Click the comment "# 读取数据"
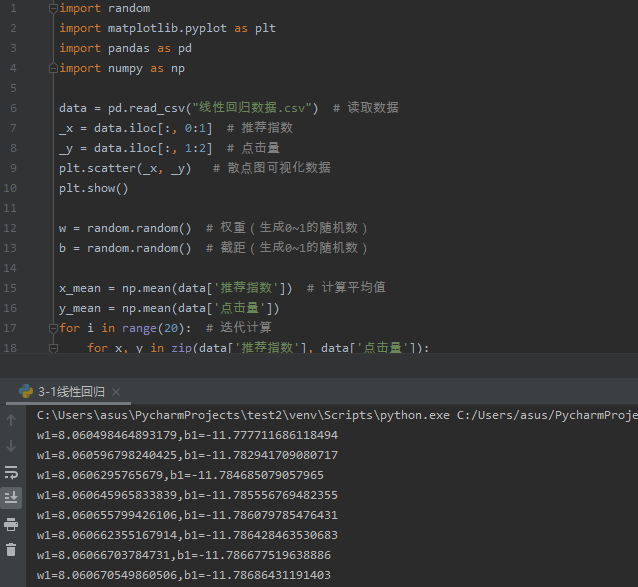This screenshot has height=587, width=638. click(366, 108)
